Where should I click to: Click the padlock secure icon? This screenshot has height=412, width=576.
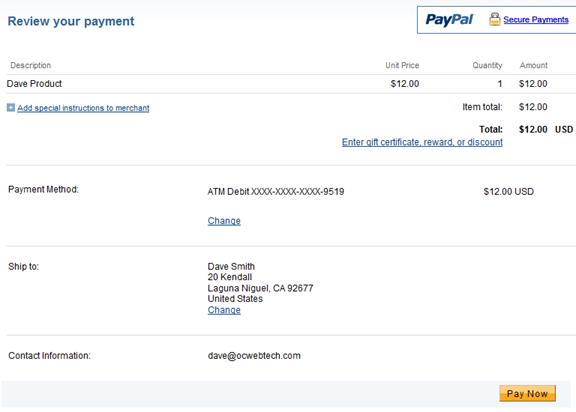tap(494, 19)
